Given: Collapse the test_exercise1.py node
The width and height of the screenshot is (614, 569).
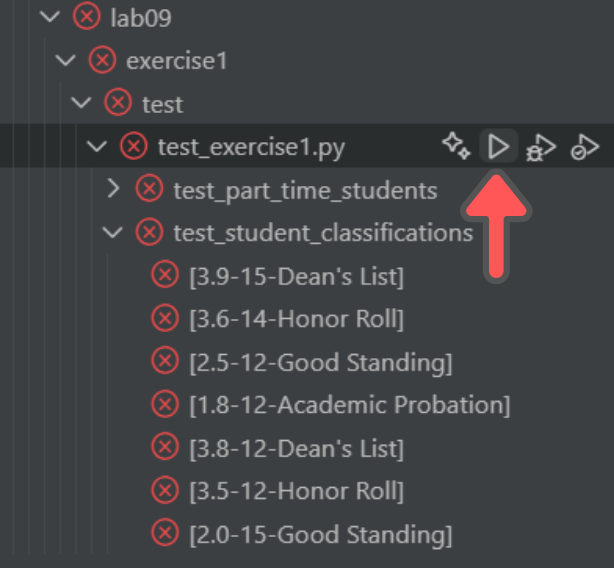Looking at the screenshot, I should (x=97, y=146).
